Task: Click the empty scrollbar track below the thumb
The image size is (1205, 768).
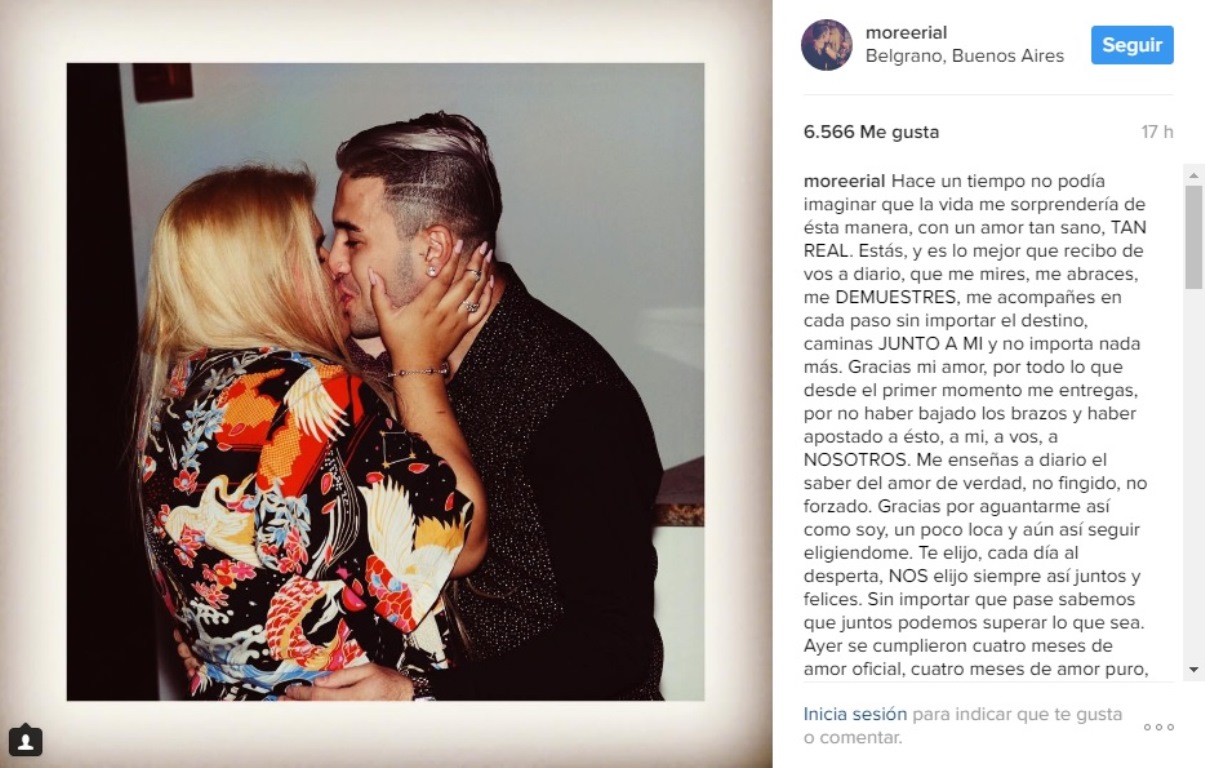Action: coord(1193,474)
